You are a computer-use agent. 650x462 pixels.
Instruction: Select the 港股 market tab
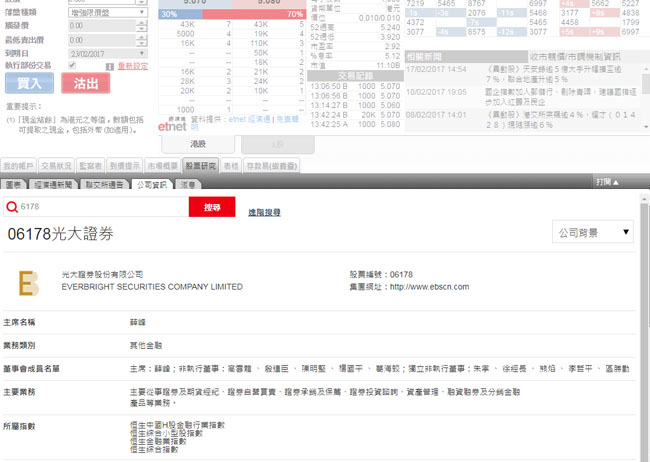click(x=198, y=144)
